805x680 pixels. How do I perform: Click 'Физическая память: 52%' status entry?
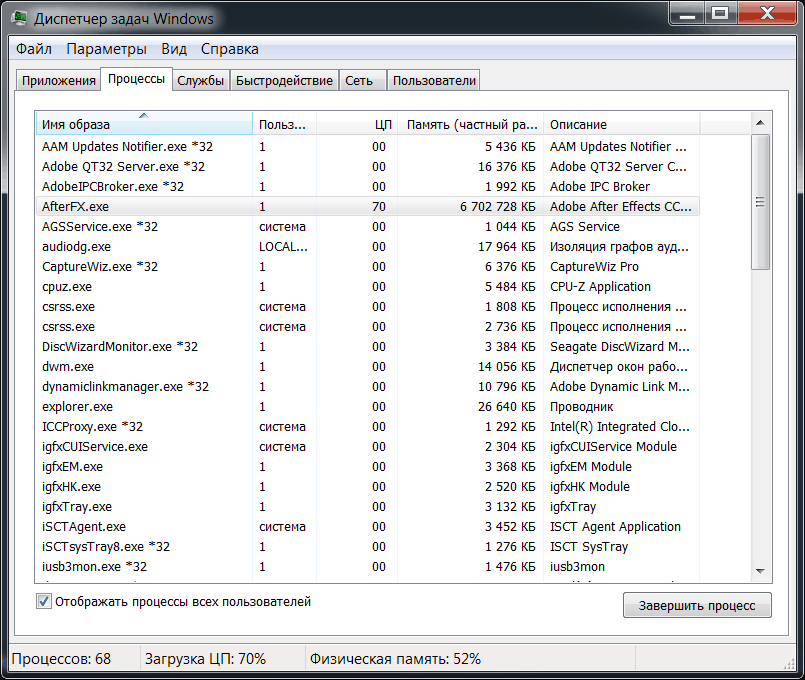point(395,658)
